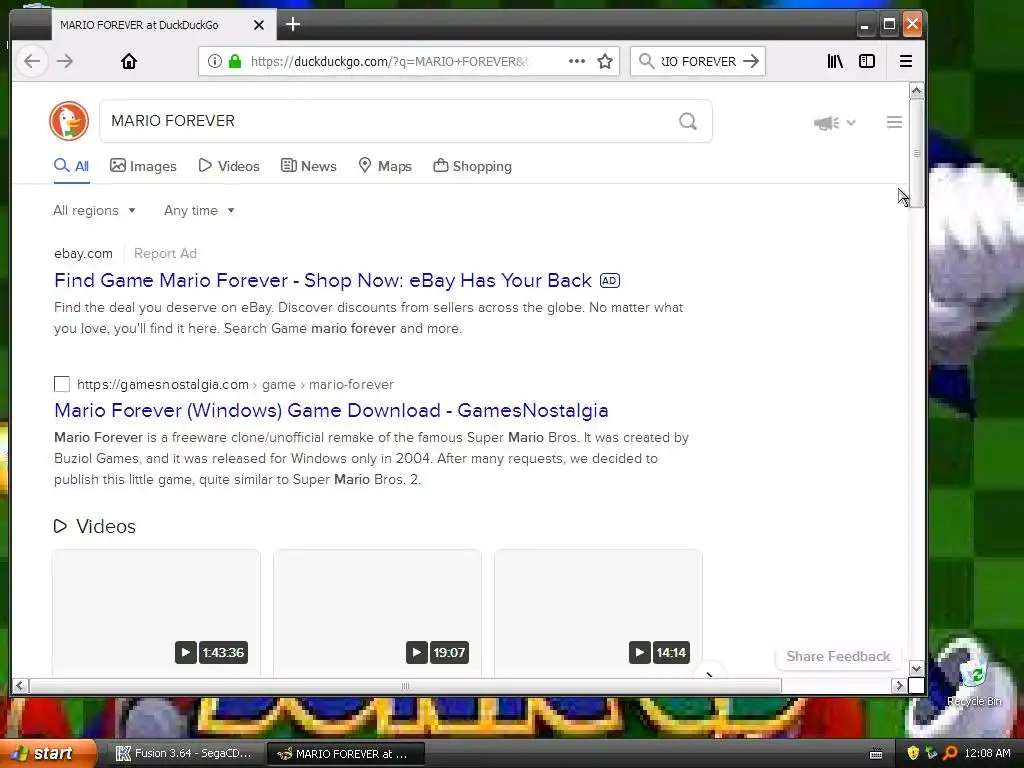Viewport: 1024px width, 768px height.
Task: Go back with the browser back arrow
Action: coord(32,61)
